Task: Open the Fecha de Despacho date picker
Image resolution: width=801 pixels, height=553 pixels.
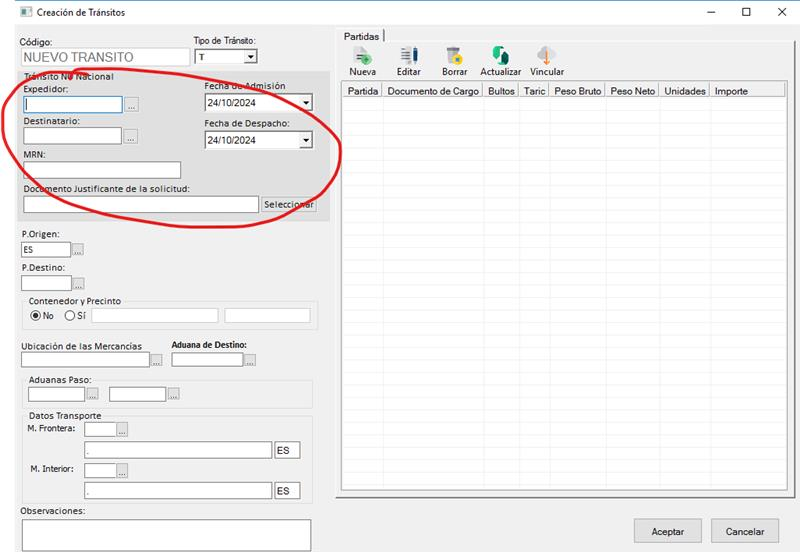Action: [x=305, y=141]
